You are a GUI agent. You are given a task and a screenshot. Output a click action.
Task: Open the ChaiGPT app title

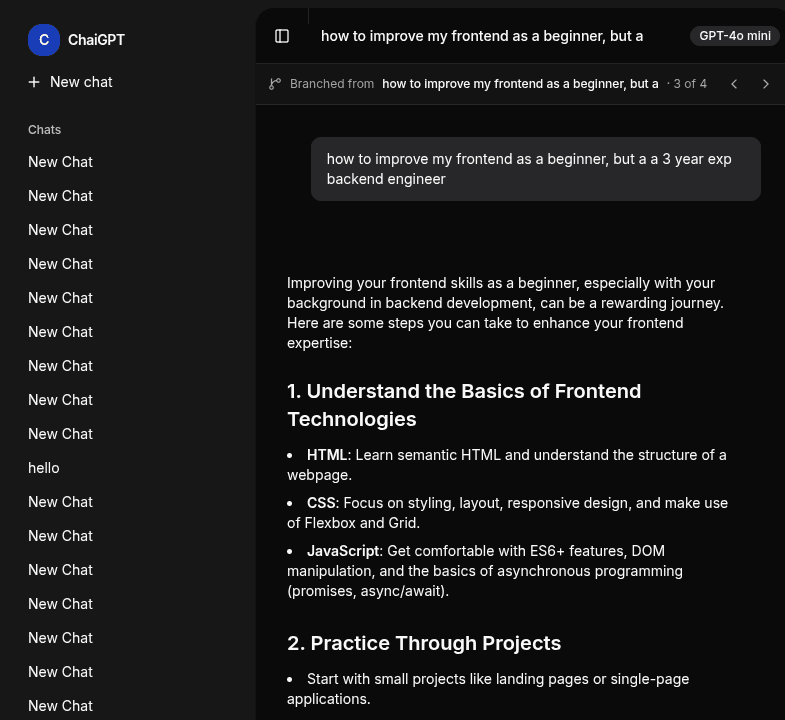96,40
